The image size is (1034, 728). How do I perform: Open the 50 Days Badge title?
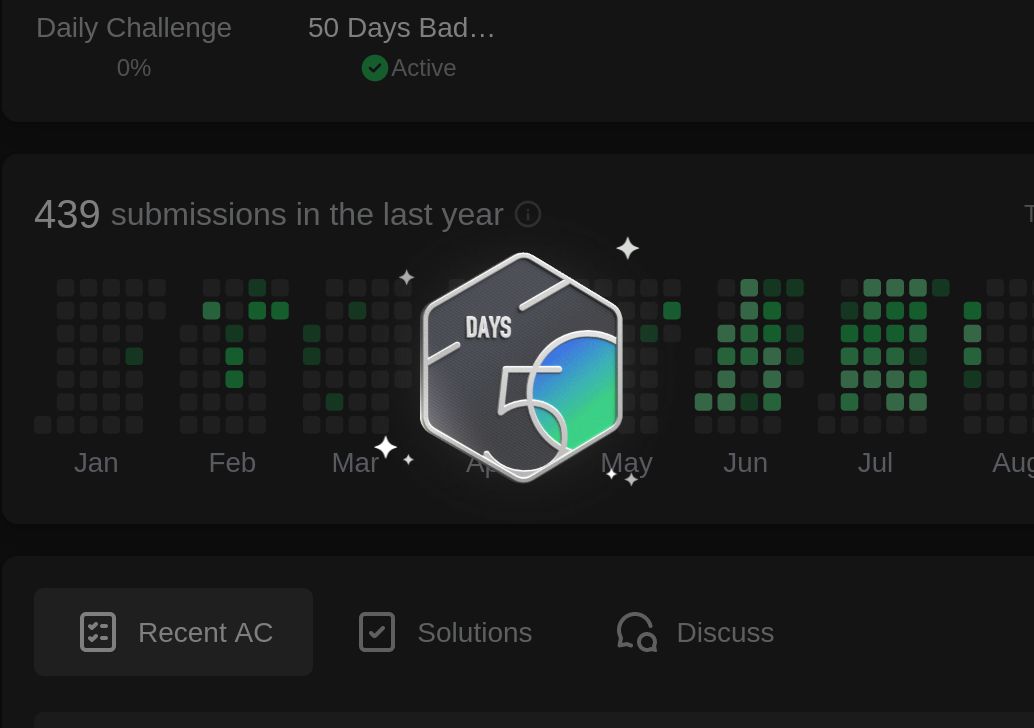401,28
